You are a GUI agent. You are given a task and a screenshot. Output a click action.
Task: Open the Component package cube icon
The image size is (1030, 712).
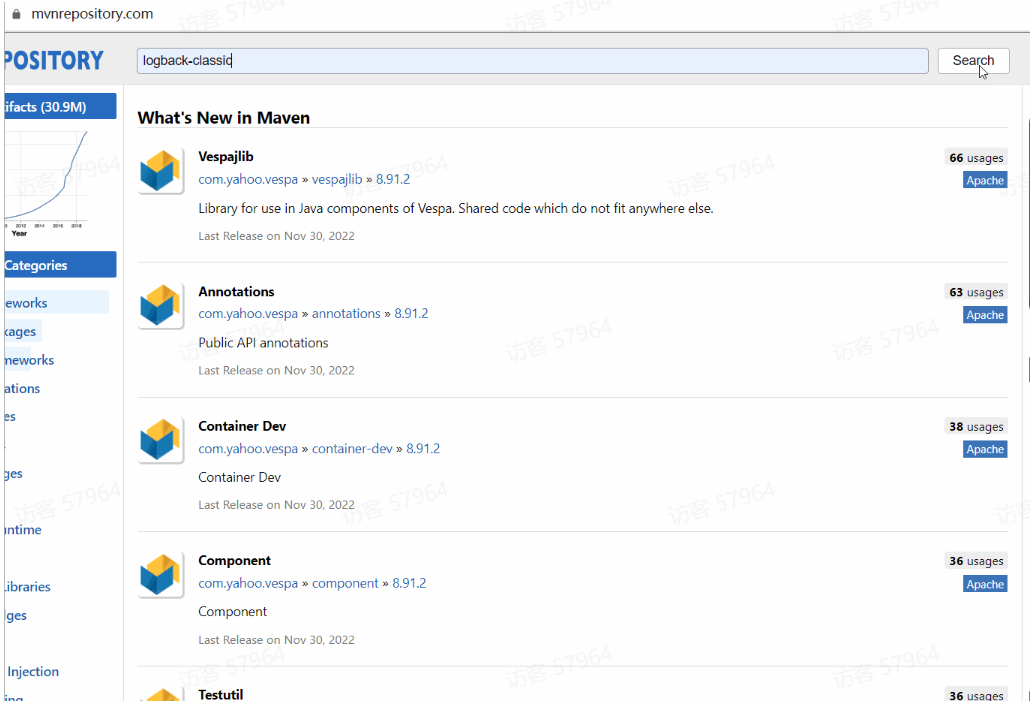coord(160,575)
